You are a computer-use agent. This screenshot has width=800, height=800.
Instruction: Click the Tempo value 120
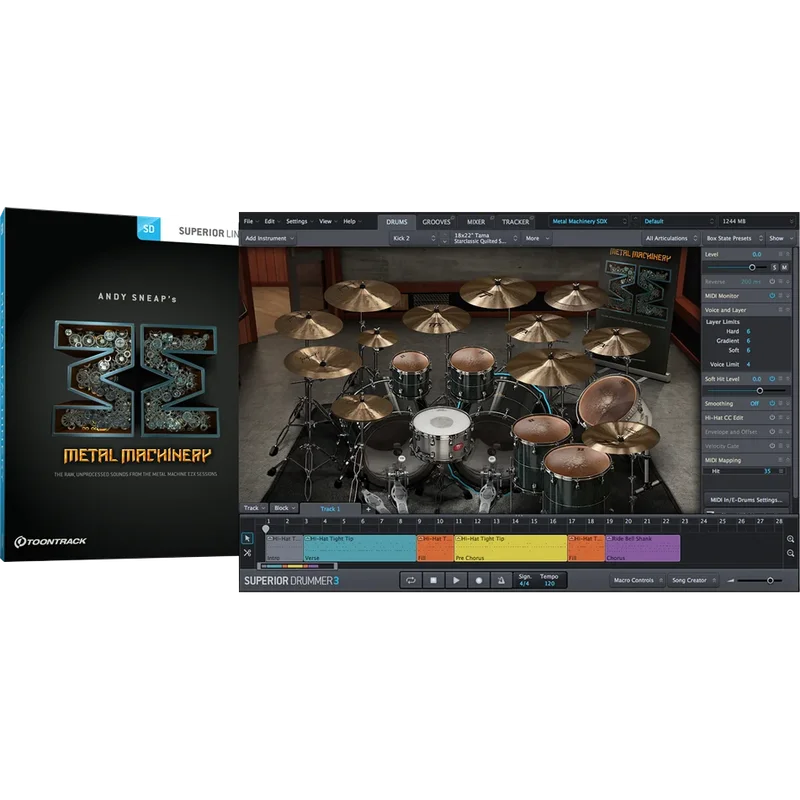pyautogui.click(x=549, y=584)
